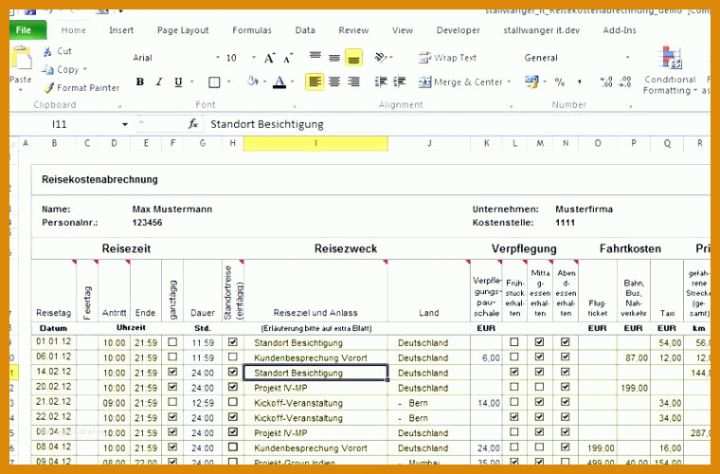
Task: Apply the Font Color red swatch button
Action: pos(279,82)
